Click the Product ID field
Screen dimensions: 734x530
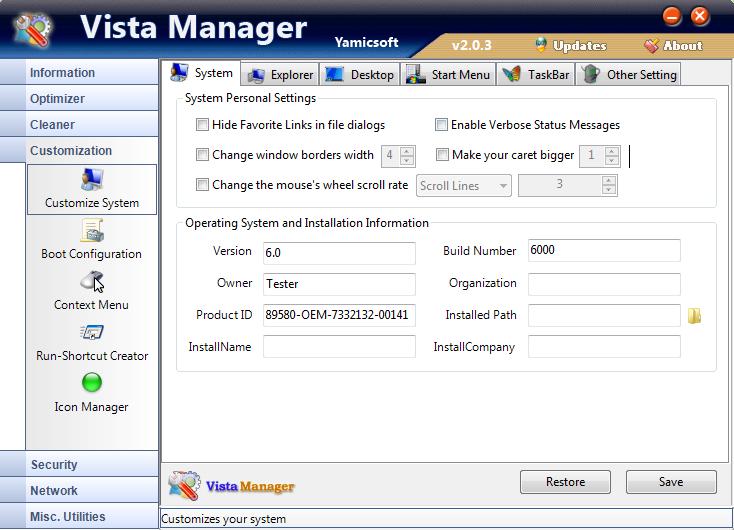point(339,315)
